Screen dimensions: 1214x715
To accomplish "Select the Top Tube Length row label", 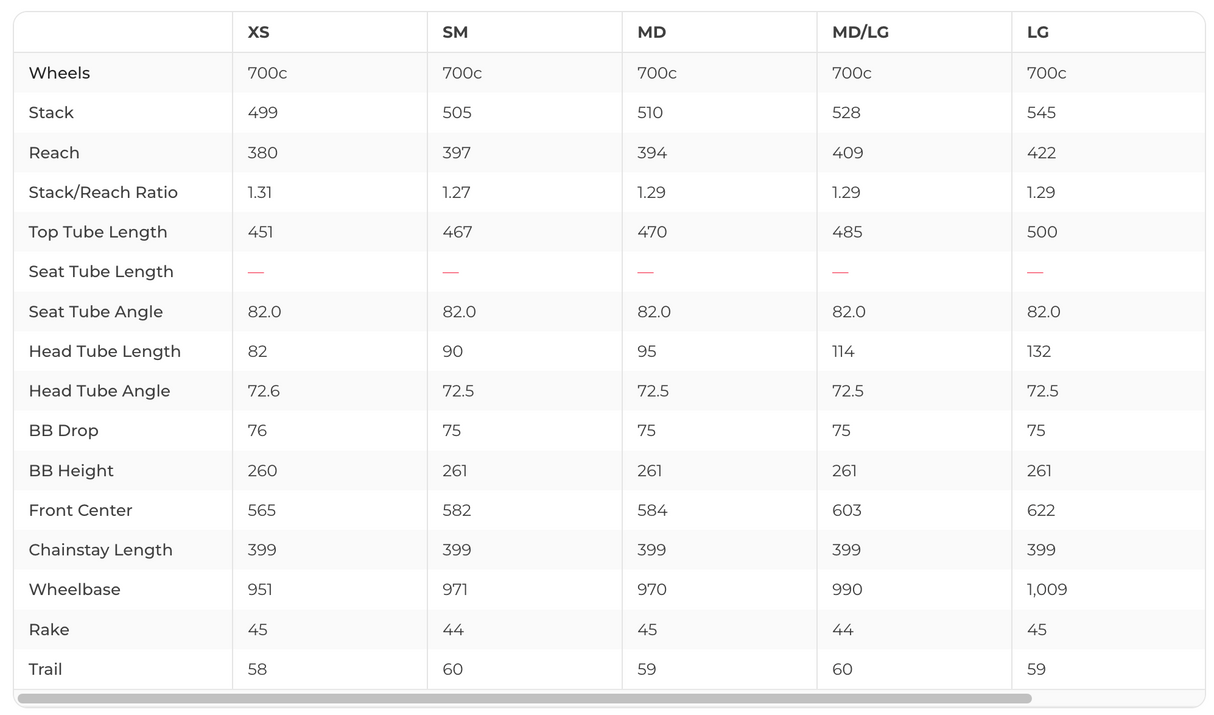I will click(98, 232).
